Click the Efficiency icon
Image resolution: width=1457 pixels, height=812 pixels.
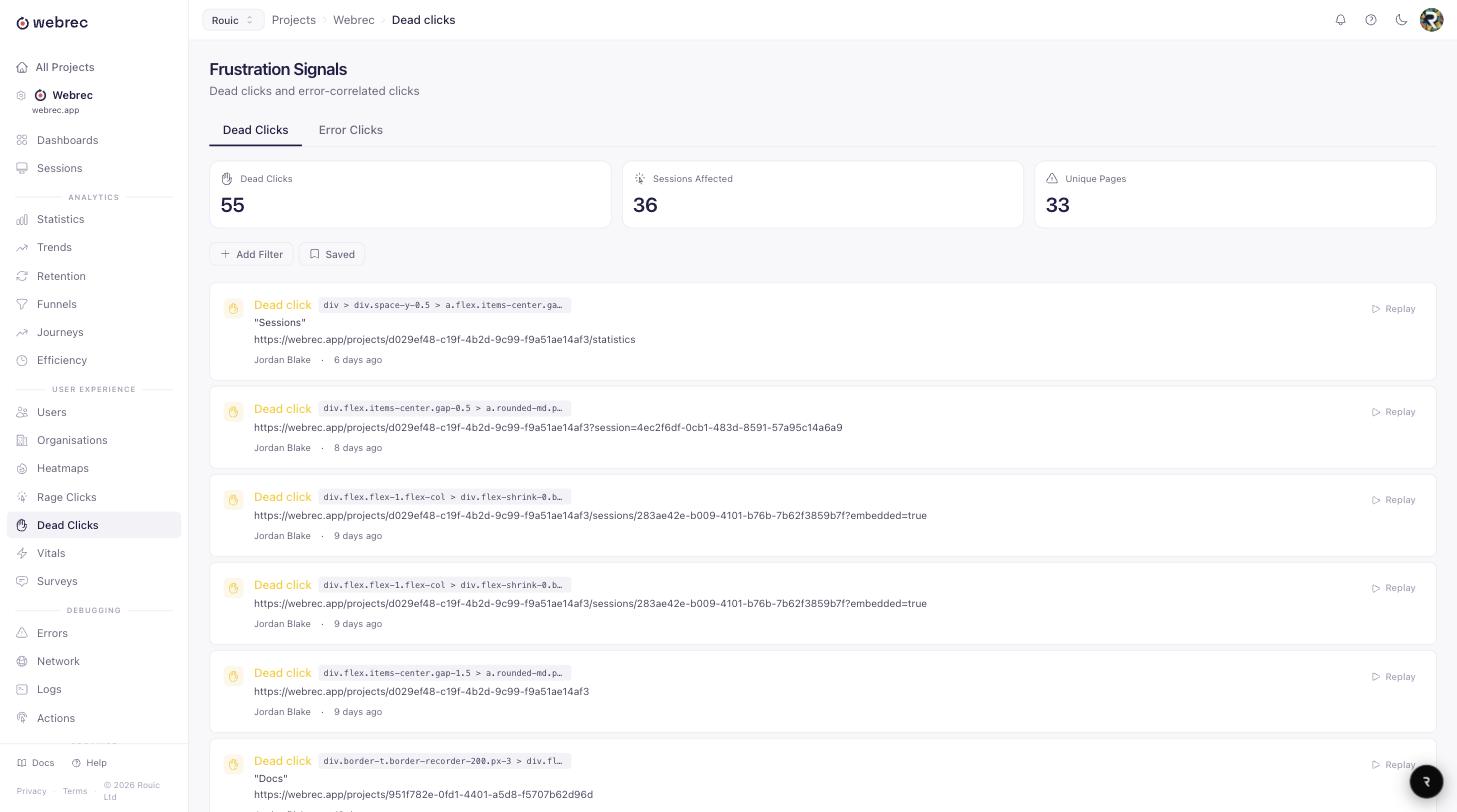(x=22, y=360)
